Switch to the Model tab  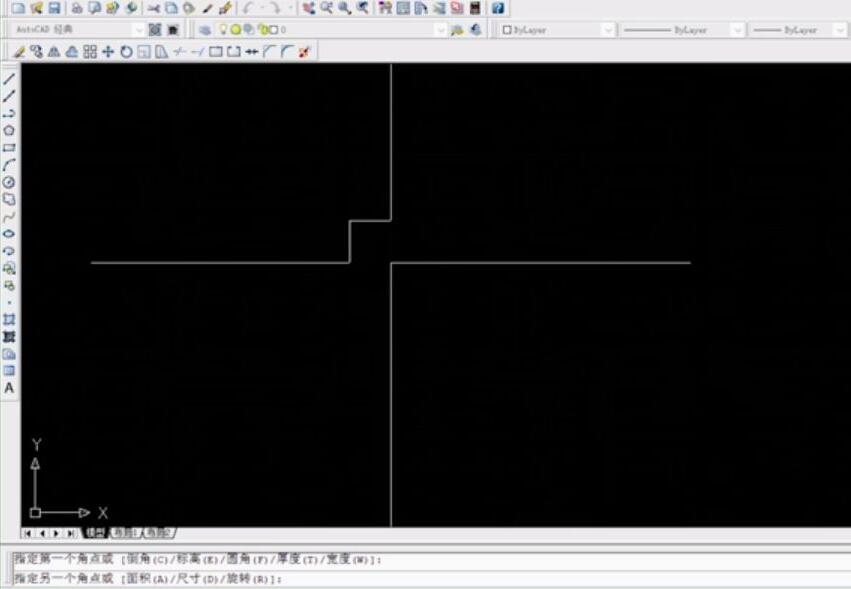(95, 533)
